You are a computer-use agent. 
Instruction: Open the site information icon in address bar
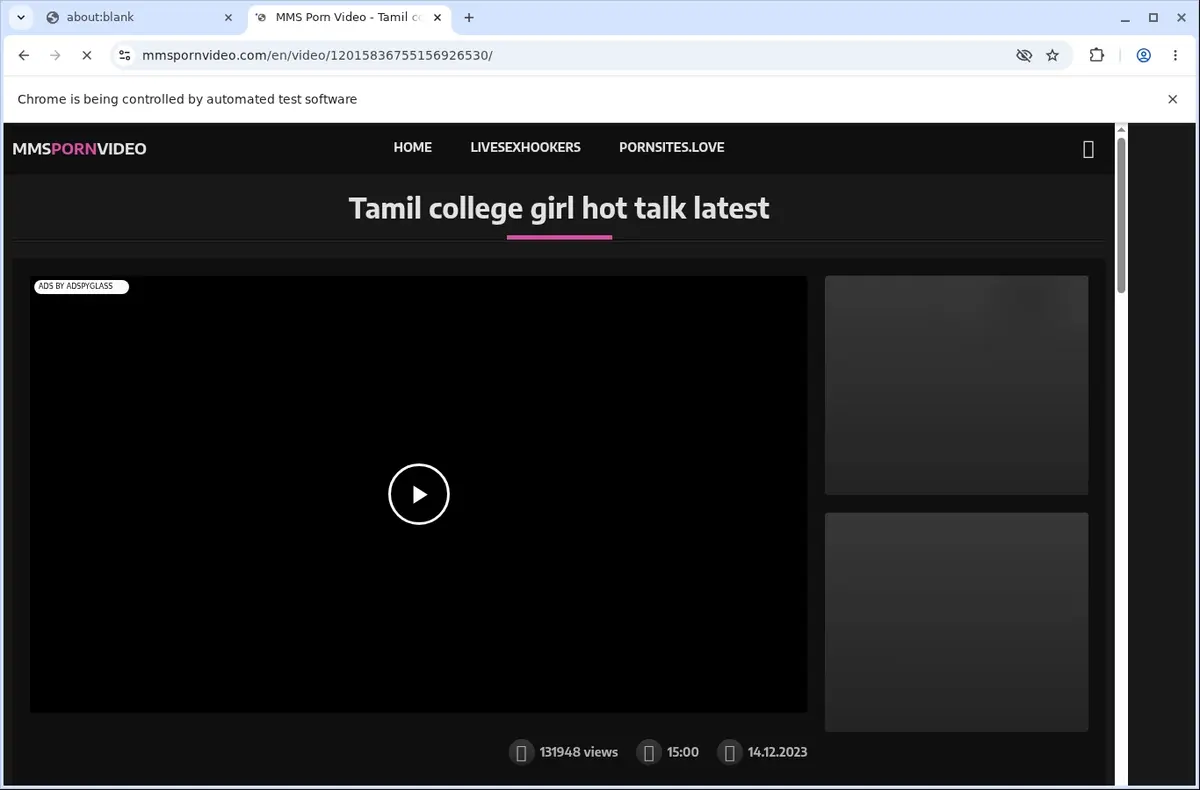coord(124,56)
